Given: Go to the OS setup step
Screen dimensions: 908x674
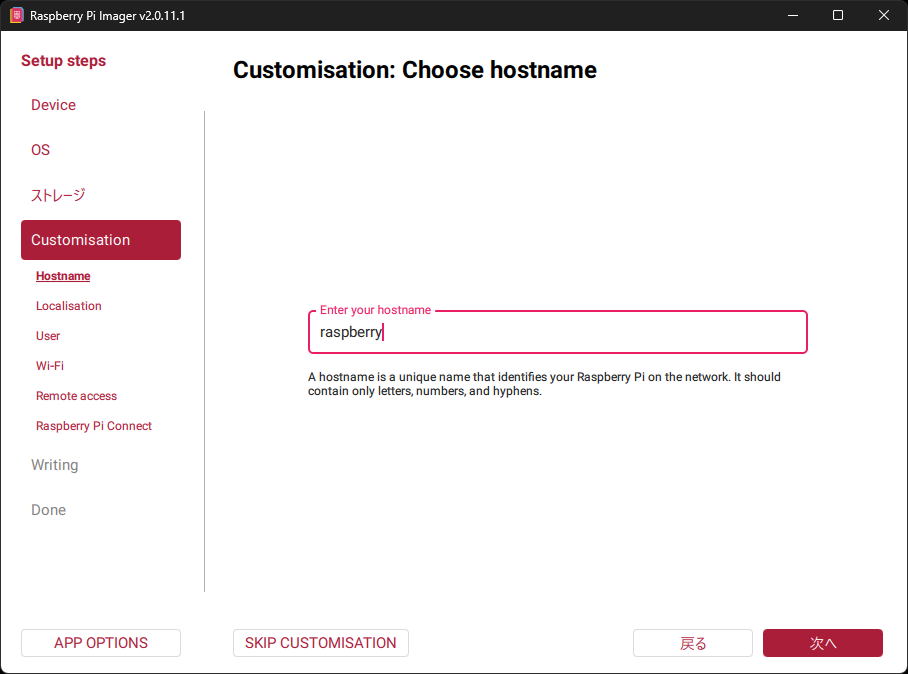Looking at the screenshot, I should [x=41, y=150].
